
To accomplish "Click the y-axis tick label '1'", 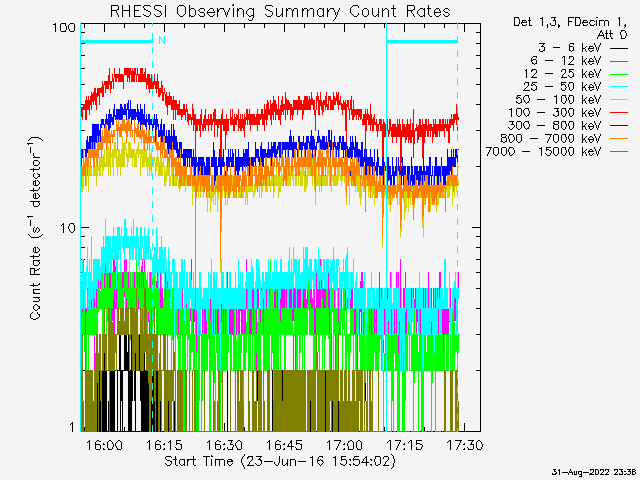I will [73, 427].
